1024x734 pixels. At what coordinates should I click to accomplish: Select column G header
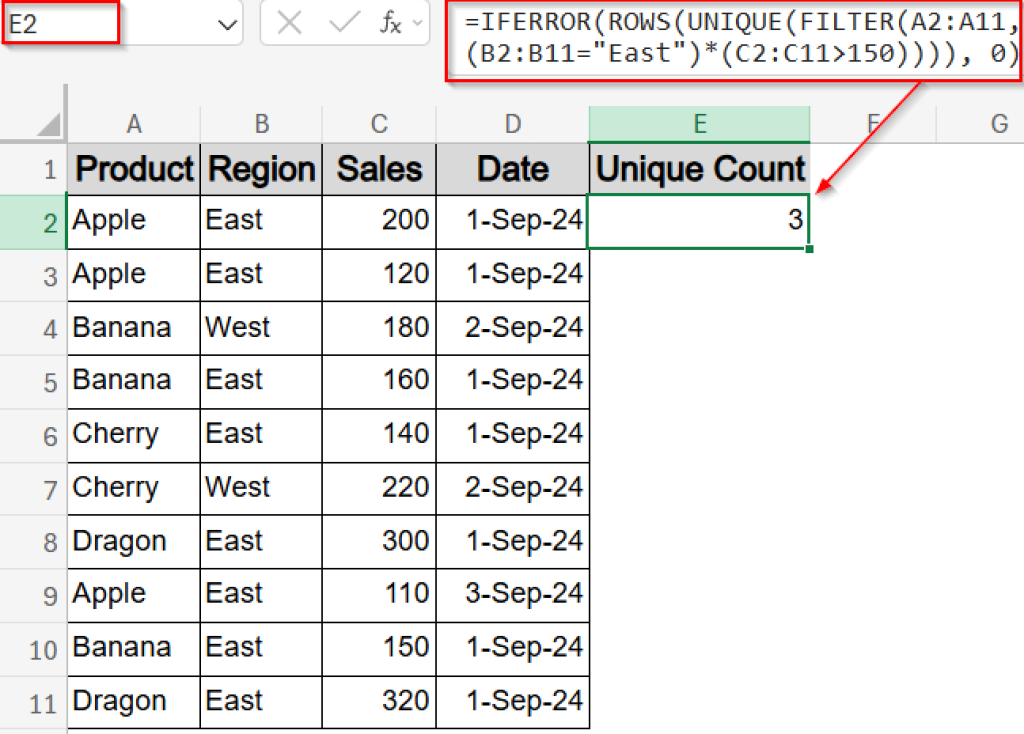(998, 123)
